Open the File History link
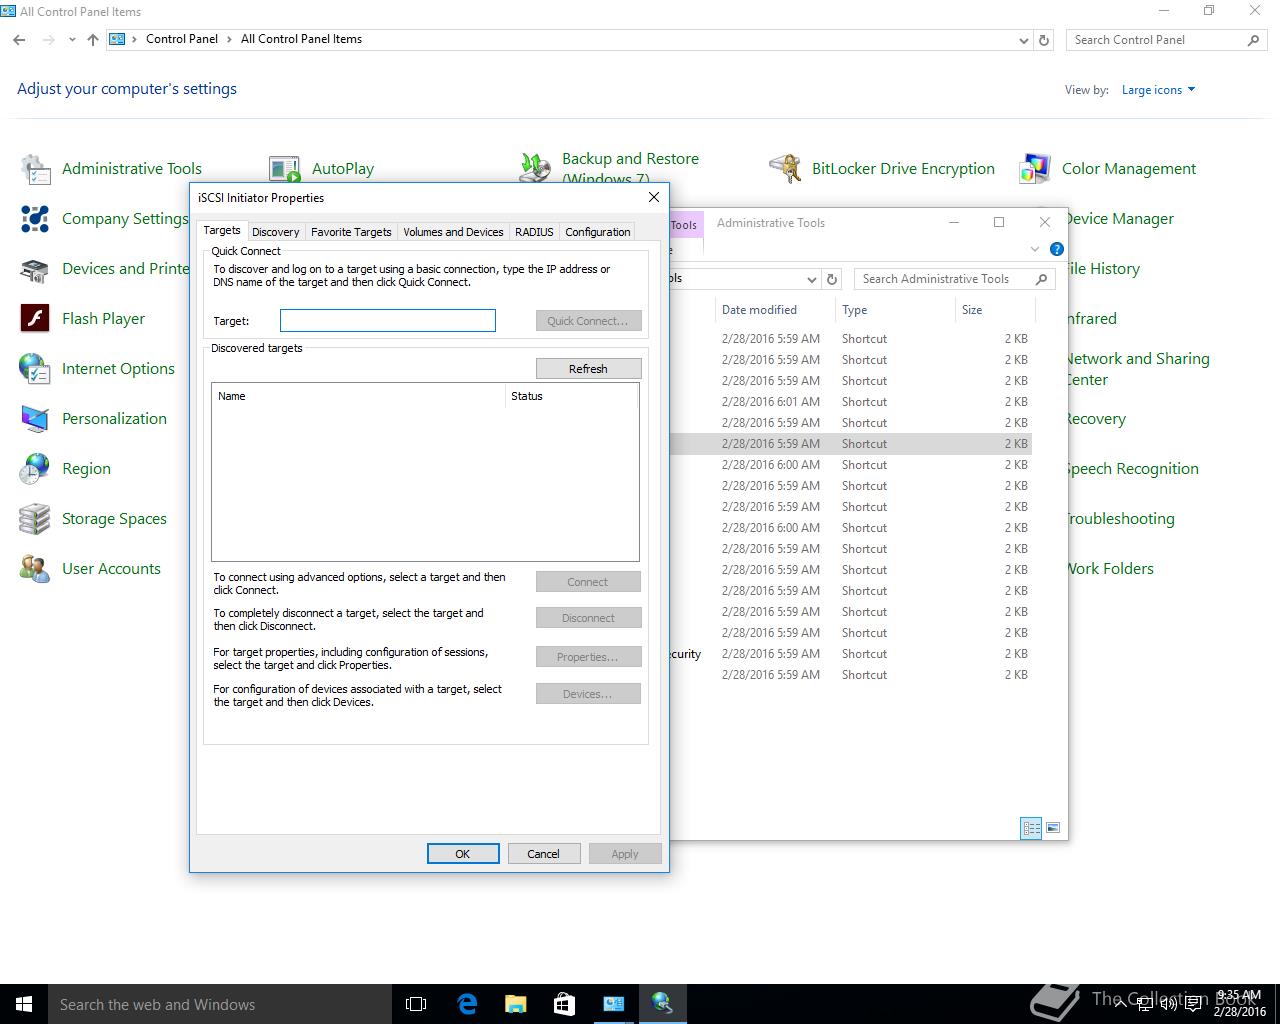 tap(1102, 269)
